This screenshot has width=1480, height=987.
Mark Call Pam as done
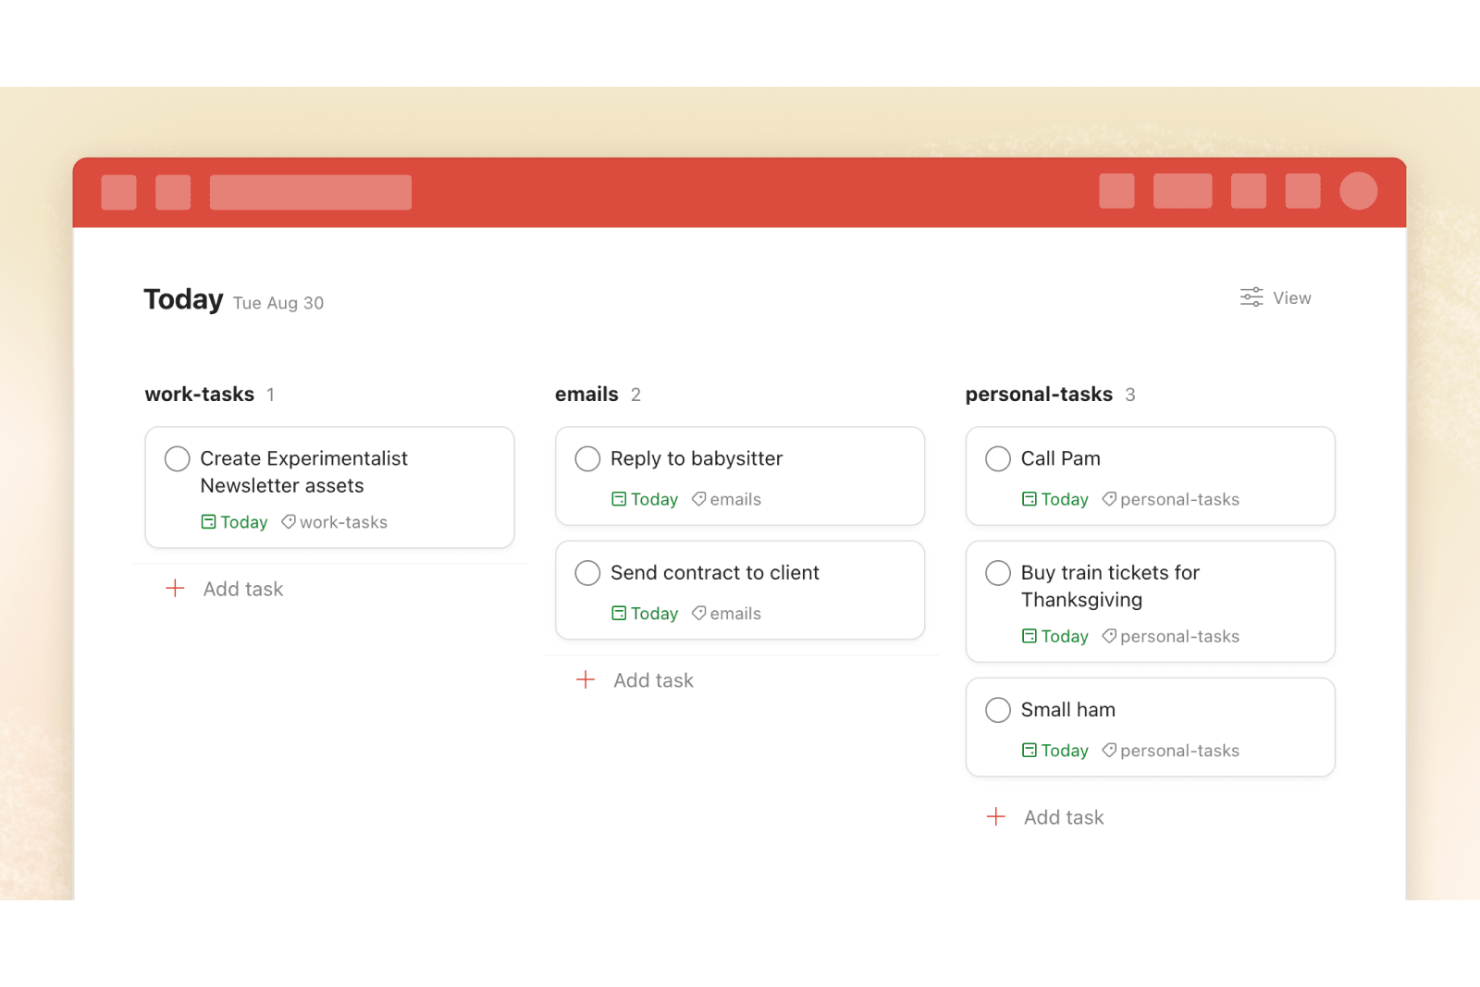(x=998, y=458)
